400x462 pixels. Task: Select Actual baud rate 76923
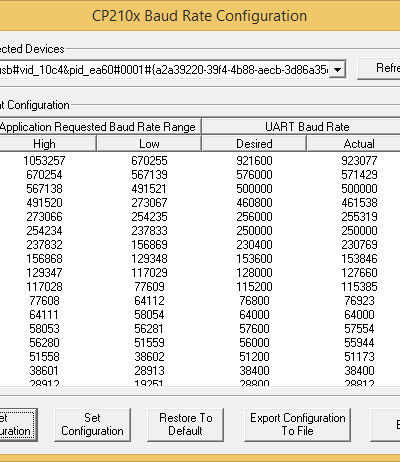[x=359, y=301]
